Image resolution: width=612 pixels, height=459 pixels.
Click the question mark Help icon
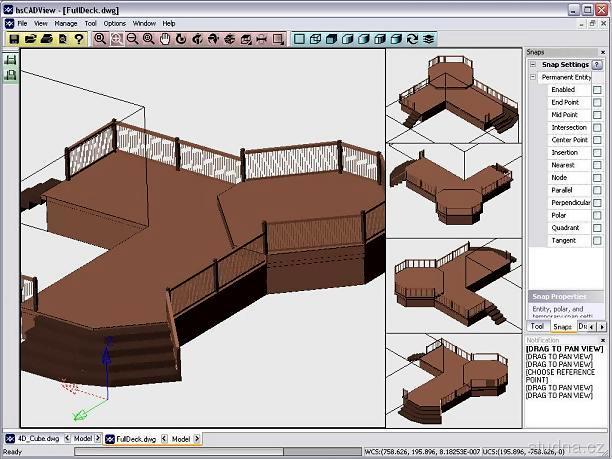point(79,39)
